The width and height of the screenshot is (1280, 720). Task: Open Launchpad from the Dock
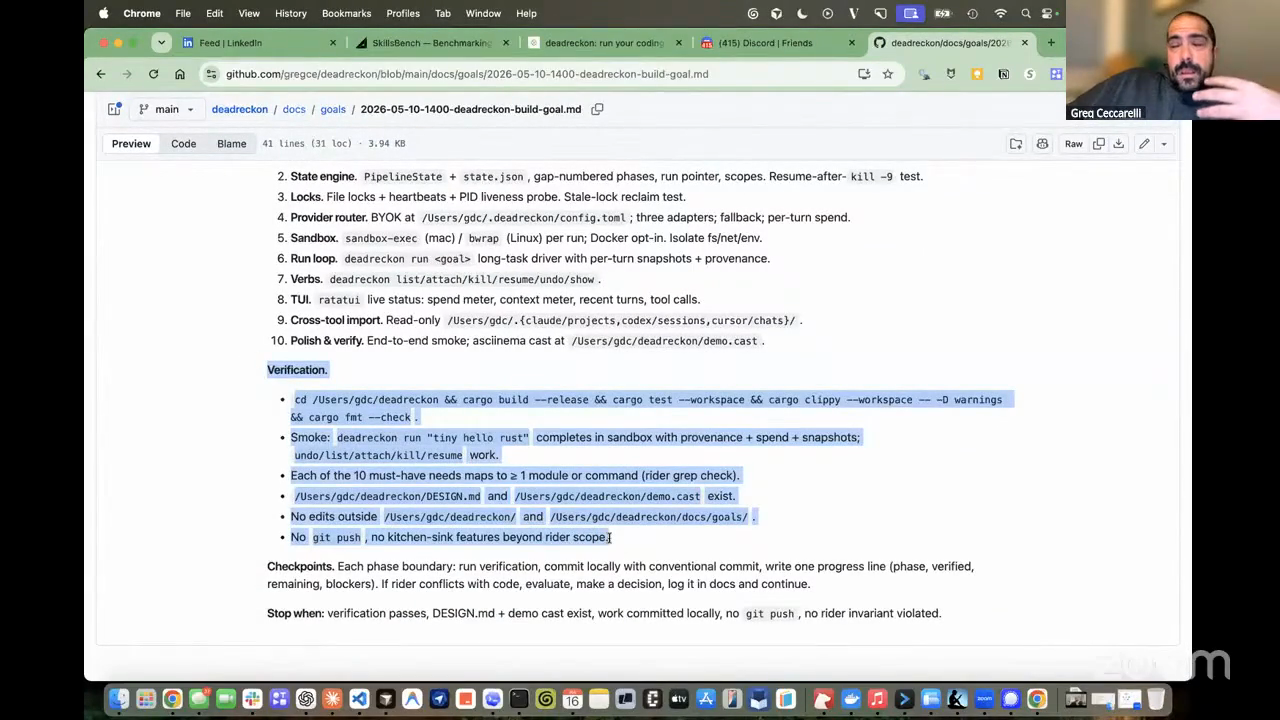coord(146,699)
